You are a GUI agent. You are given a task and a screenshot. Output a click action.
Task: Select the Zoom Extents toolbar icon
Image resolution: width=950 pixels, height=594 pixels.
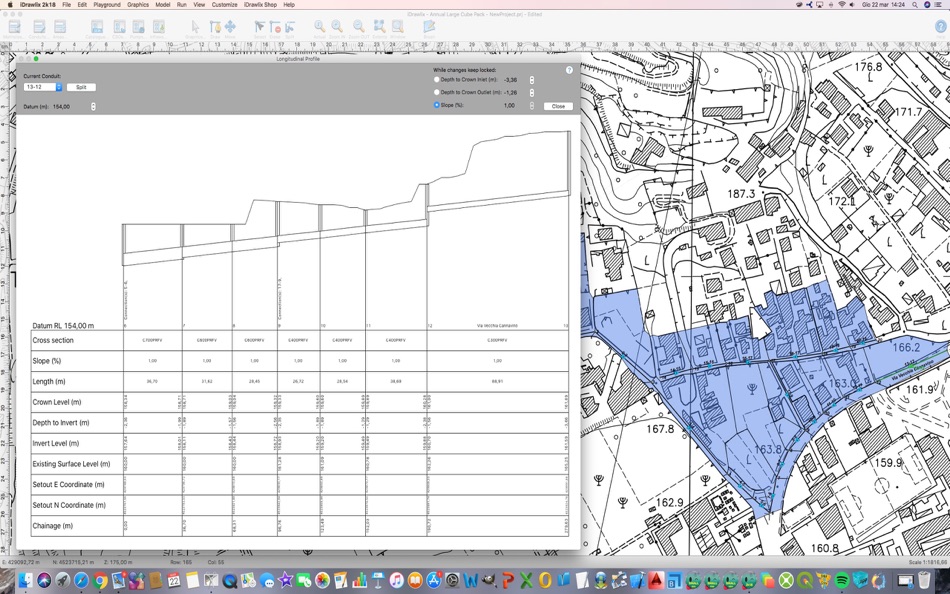[x=379, y=27]
